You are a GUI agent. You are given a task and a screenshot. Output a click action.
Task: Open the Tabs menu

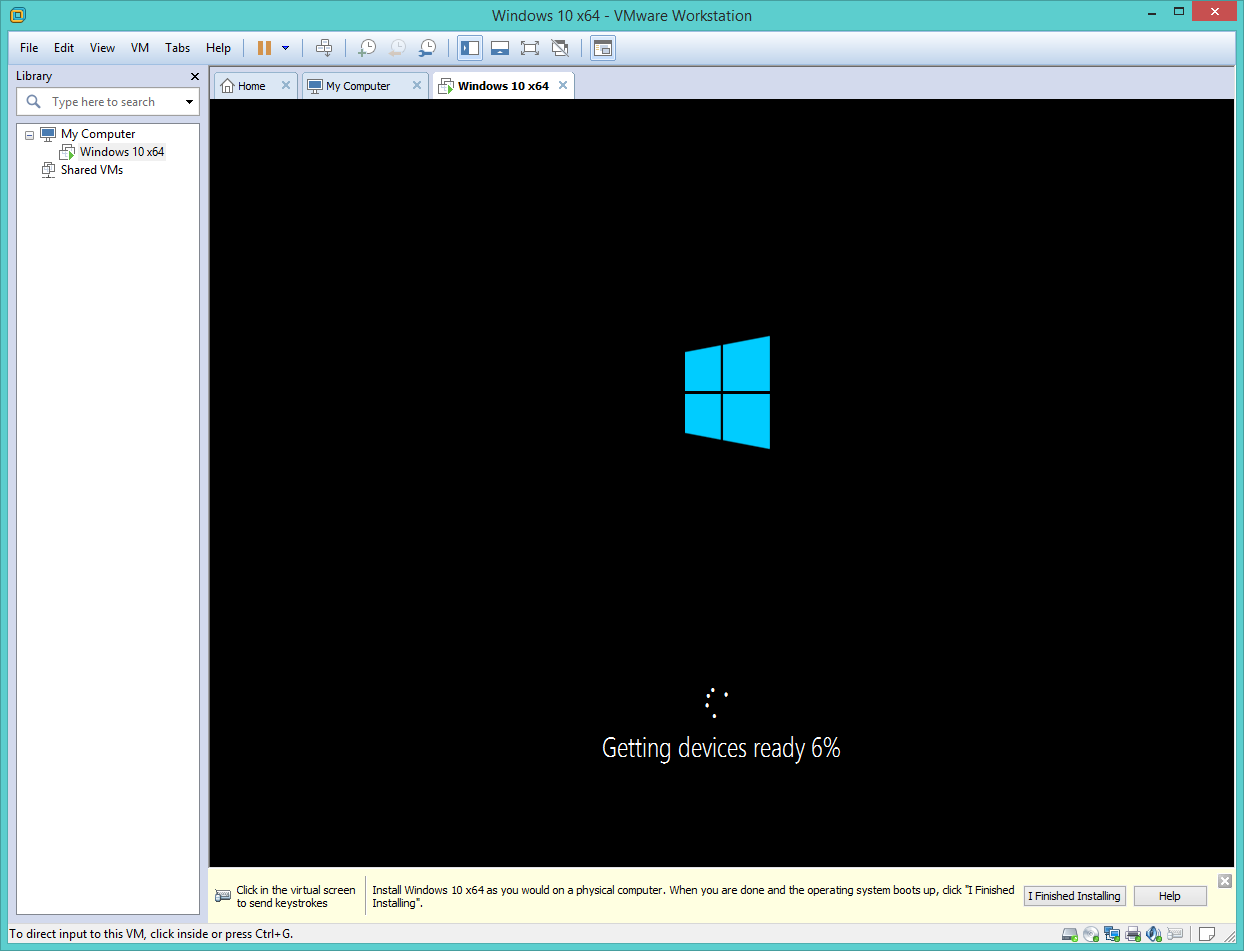pyautogui.click(x=178, y=48)
